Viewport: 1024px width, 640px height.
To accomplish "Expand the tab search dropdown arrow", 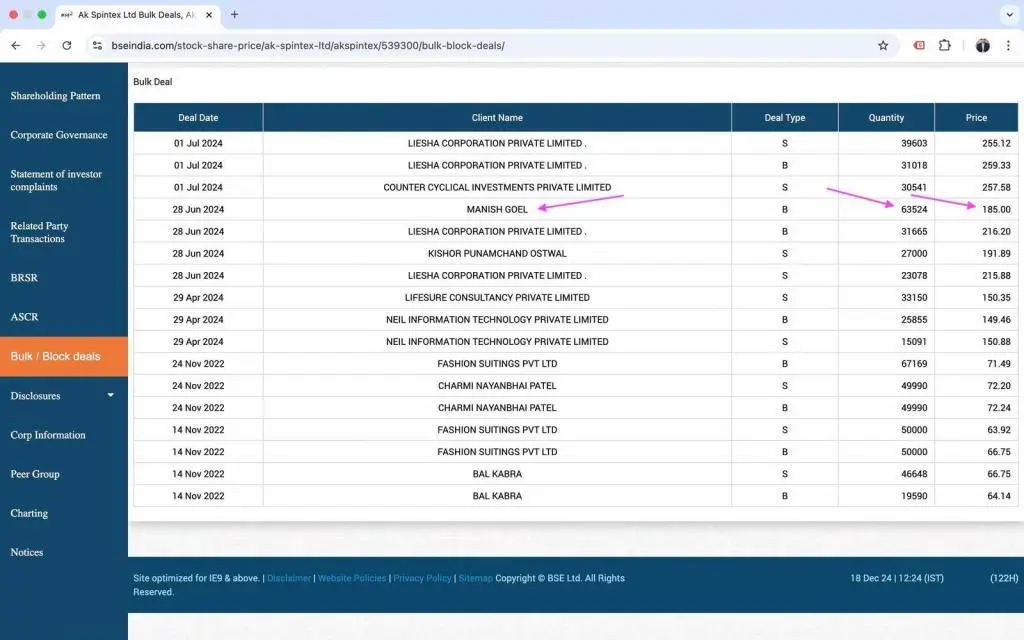I will click(1008, 15).
